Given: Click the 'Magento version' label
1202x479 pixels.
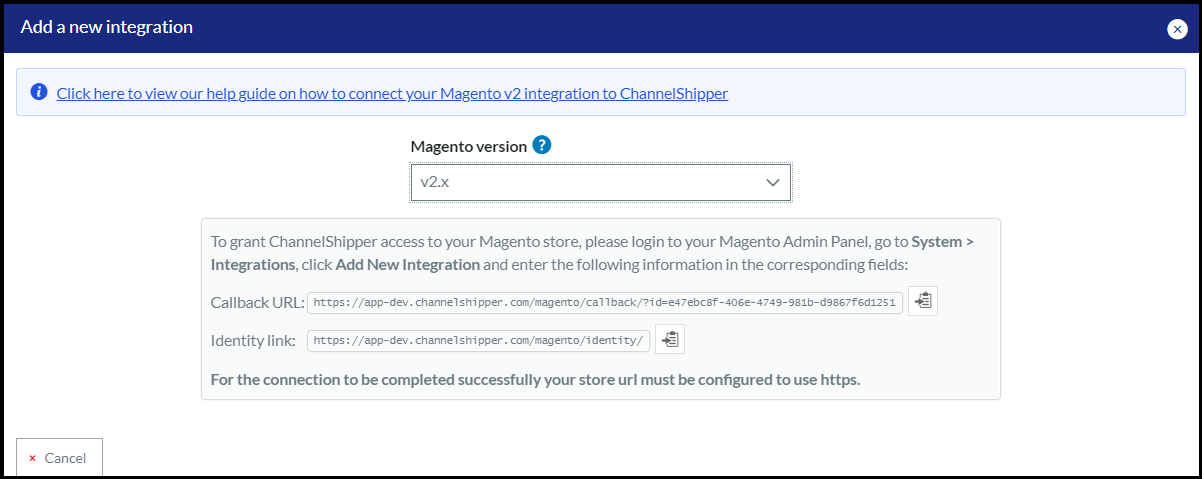Looking at the screenshot, I should (x=469, y=146).
